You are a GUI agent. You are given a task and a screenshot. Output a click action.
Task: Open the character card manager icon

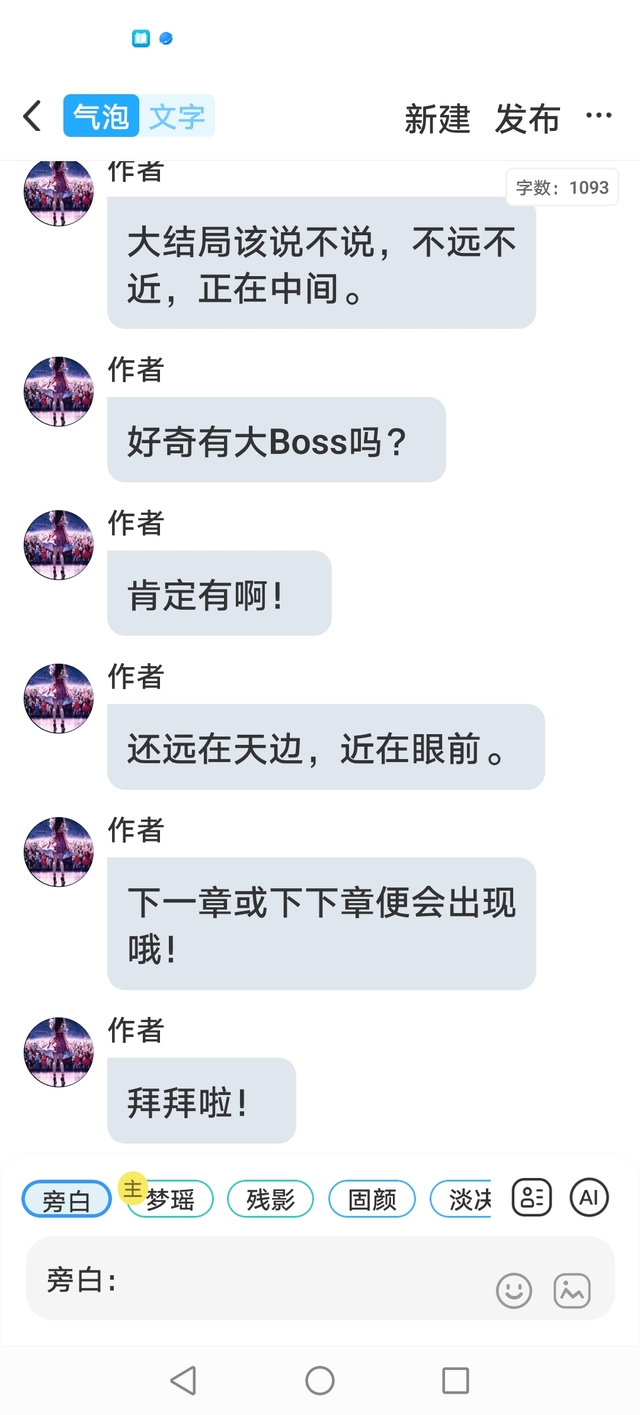tap(532, 1196)
